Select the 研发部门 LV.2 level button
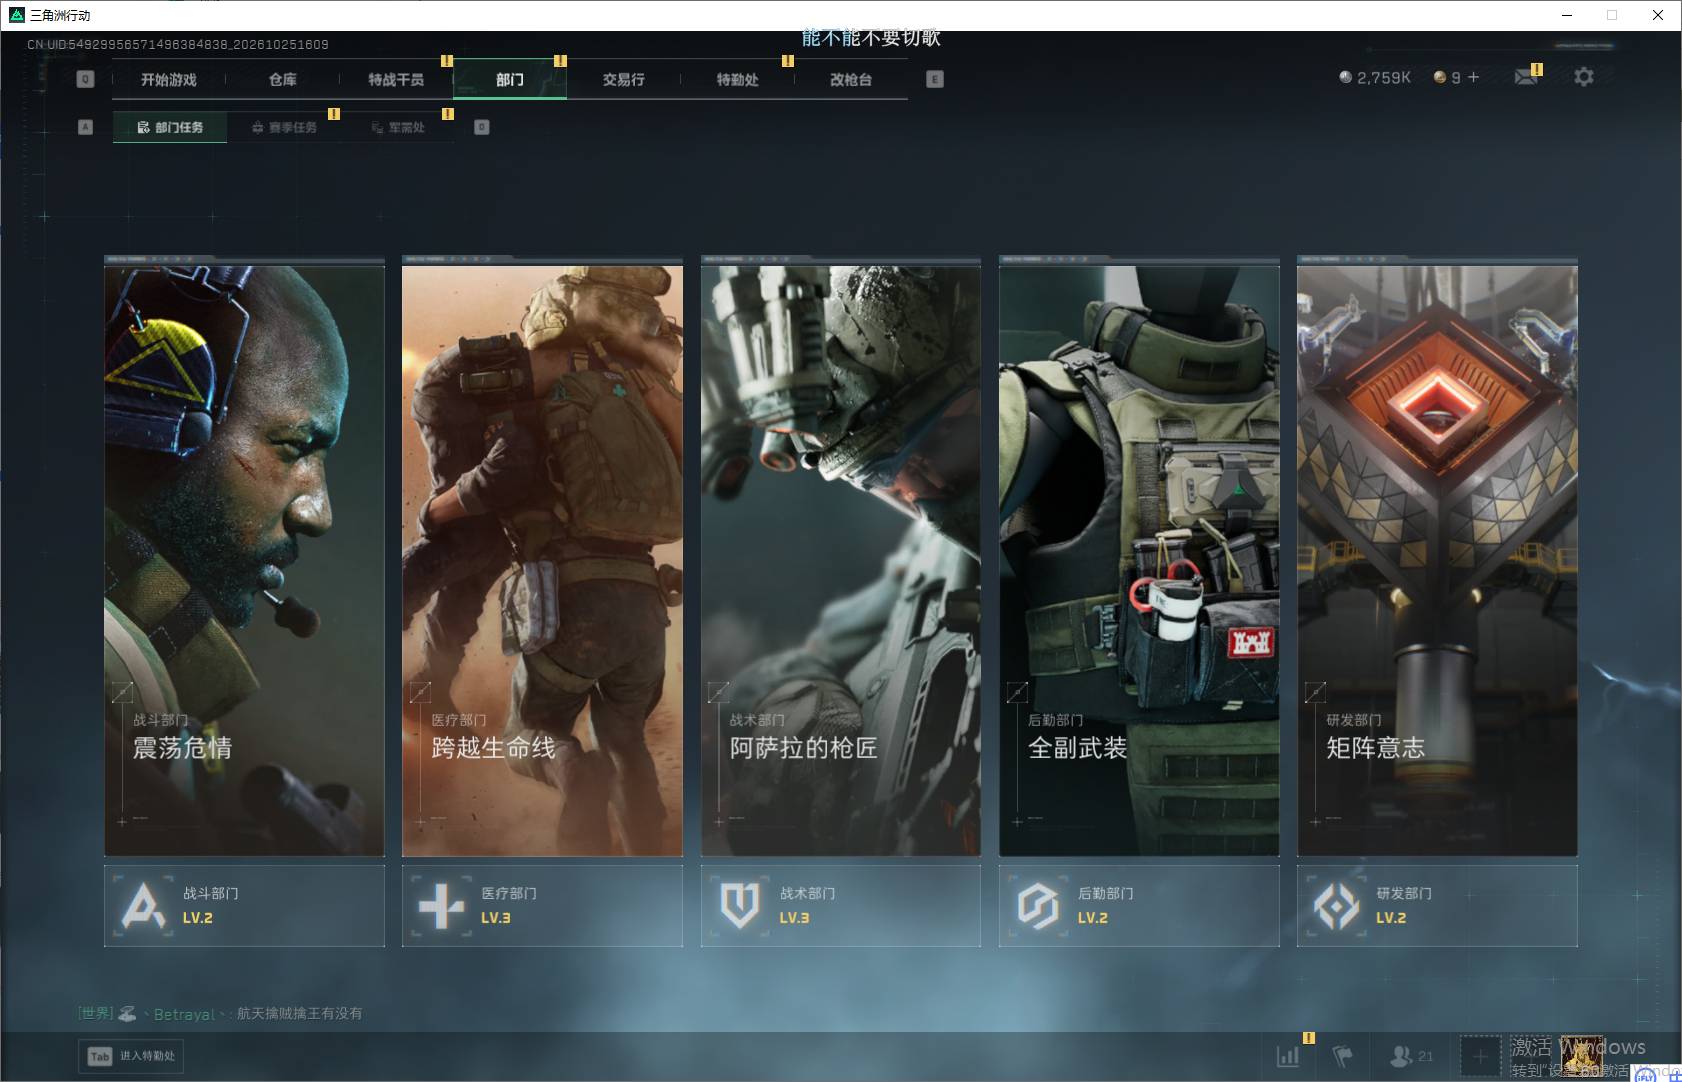This screenshot has height=1082, width=1682. coord(1437,906)
